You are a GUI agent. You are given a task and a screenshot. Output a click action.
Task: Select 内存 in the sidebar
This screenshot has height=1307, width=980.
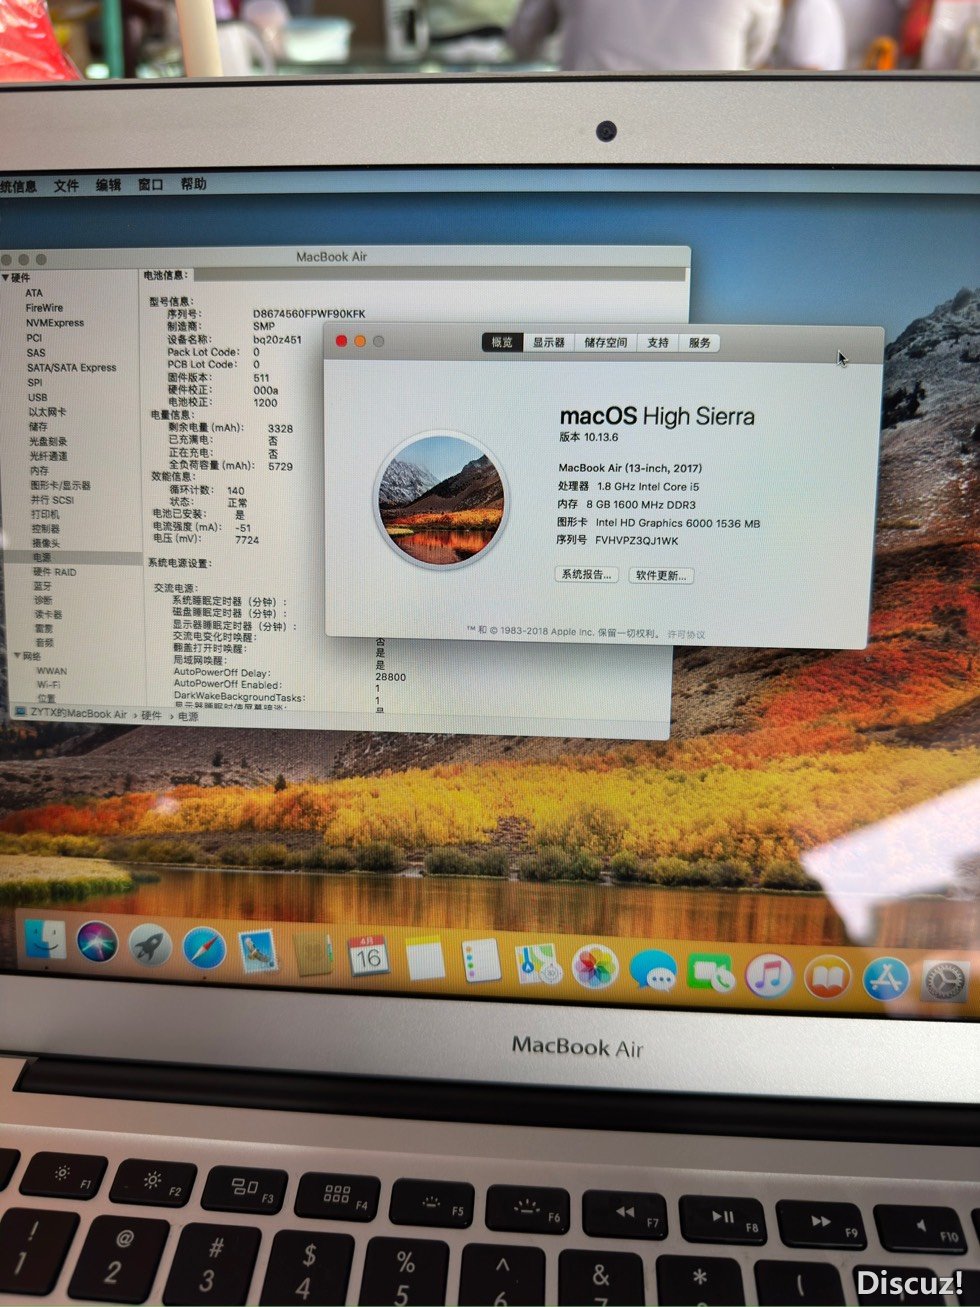pyautogui.click(x=39, y=470)
